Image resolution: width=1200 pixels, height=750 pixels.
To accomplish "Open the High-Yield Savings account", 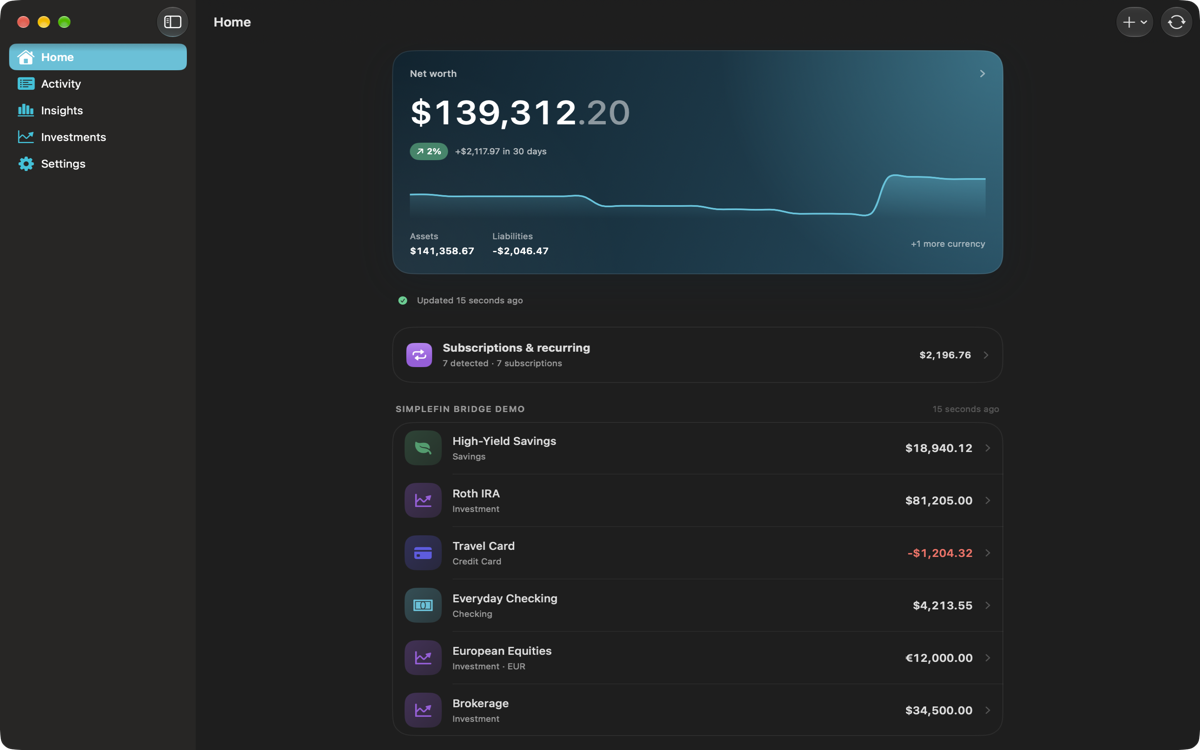I will tap(697, 448).
